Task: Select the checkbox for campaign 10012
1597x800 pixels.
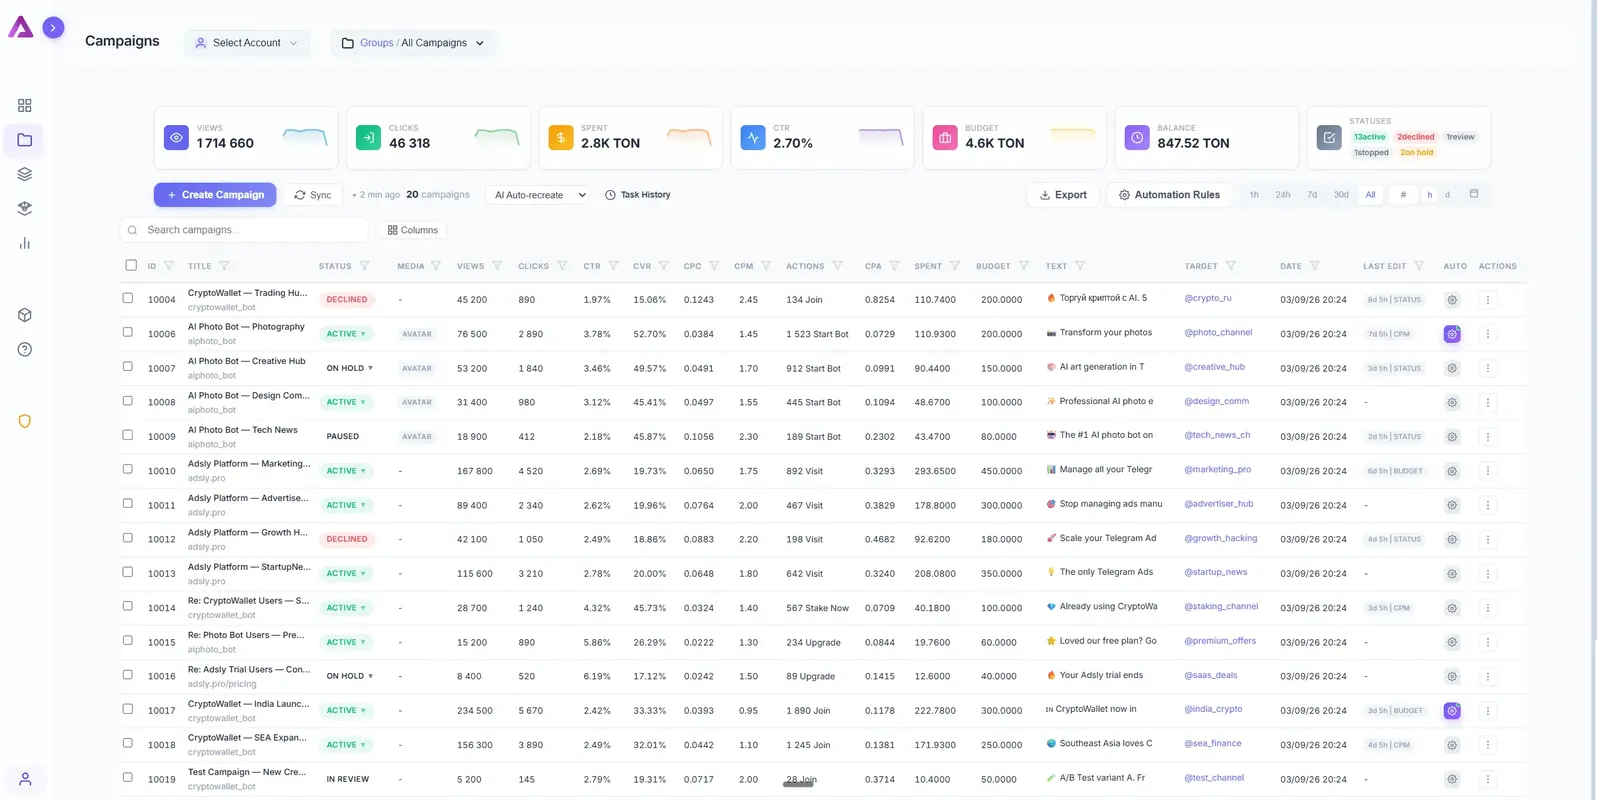Action: coord(127,538)
